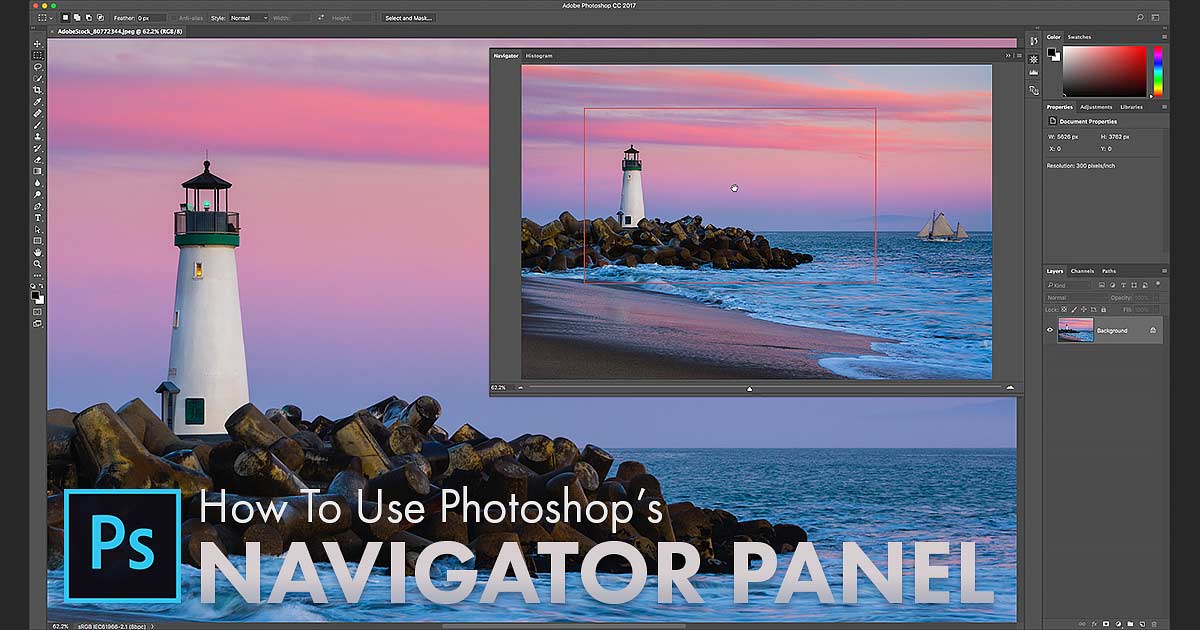Screen dimensions: 1200x630
Task: Choose Intersect with selection mode
Action: [100, 18]
